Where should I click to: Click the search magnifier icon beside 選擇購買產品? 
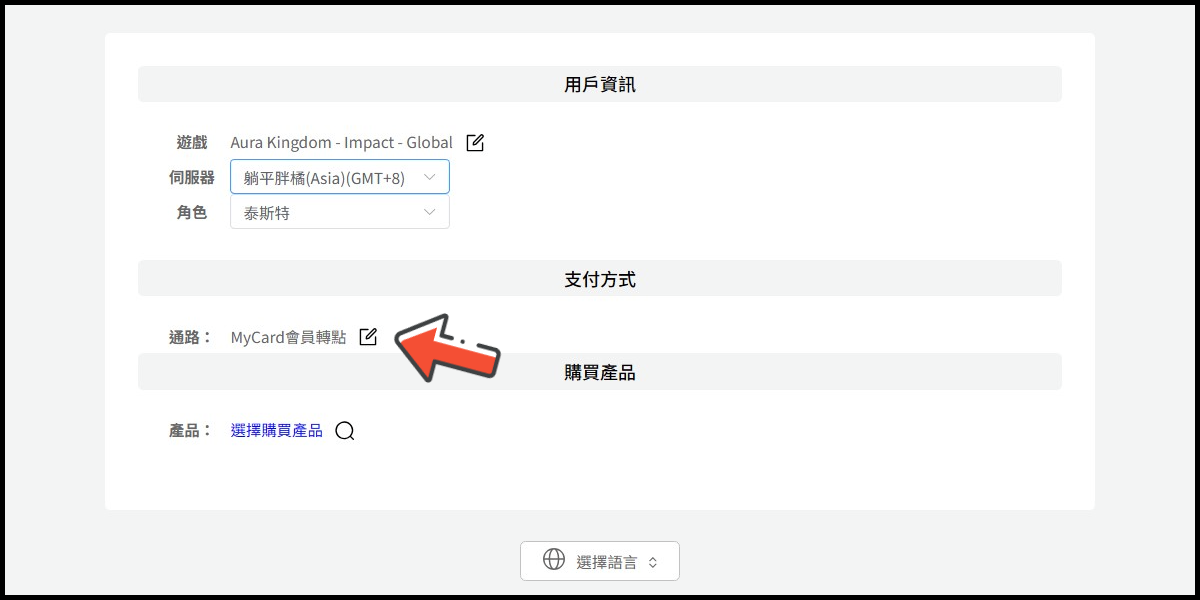coord(345,431)
